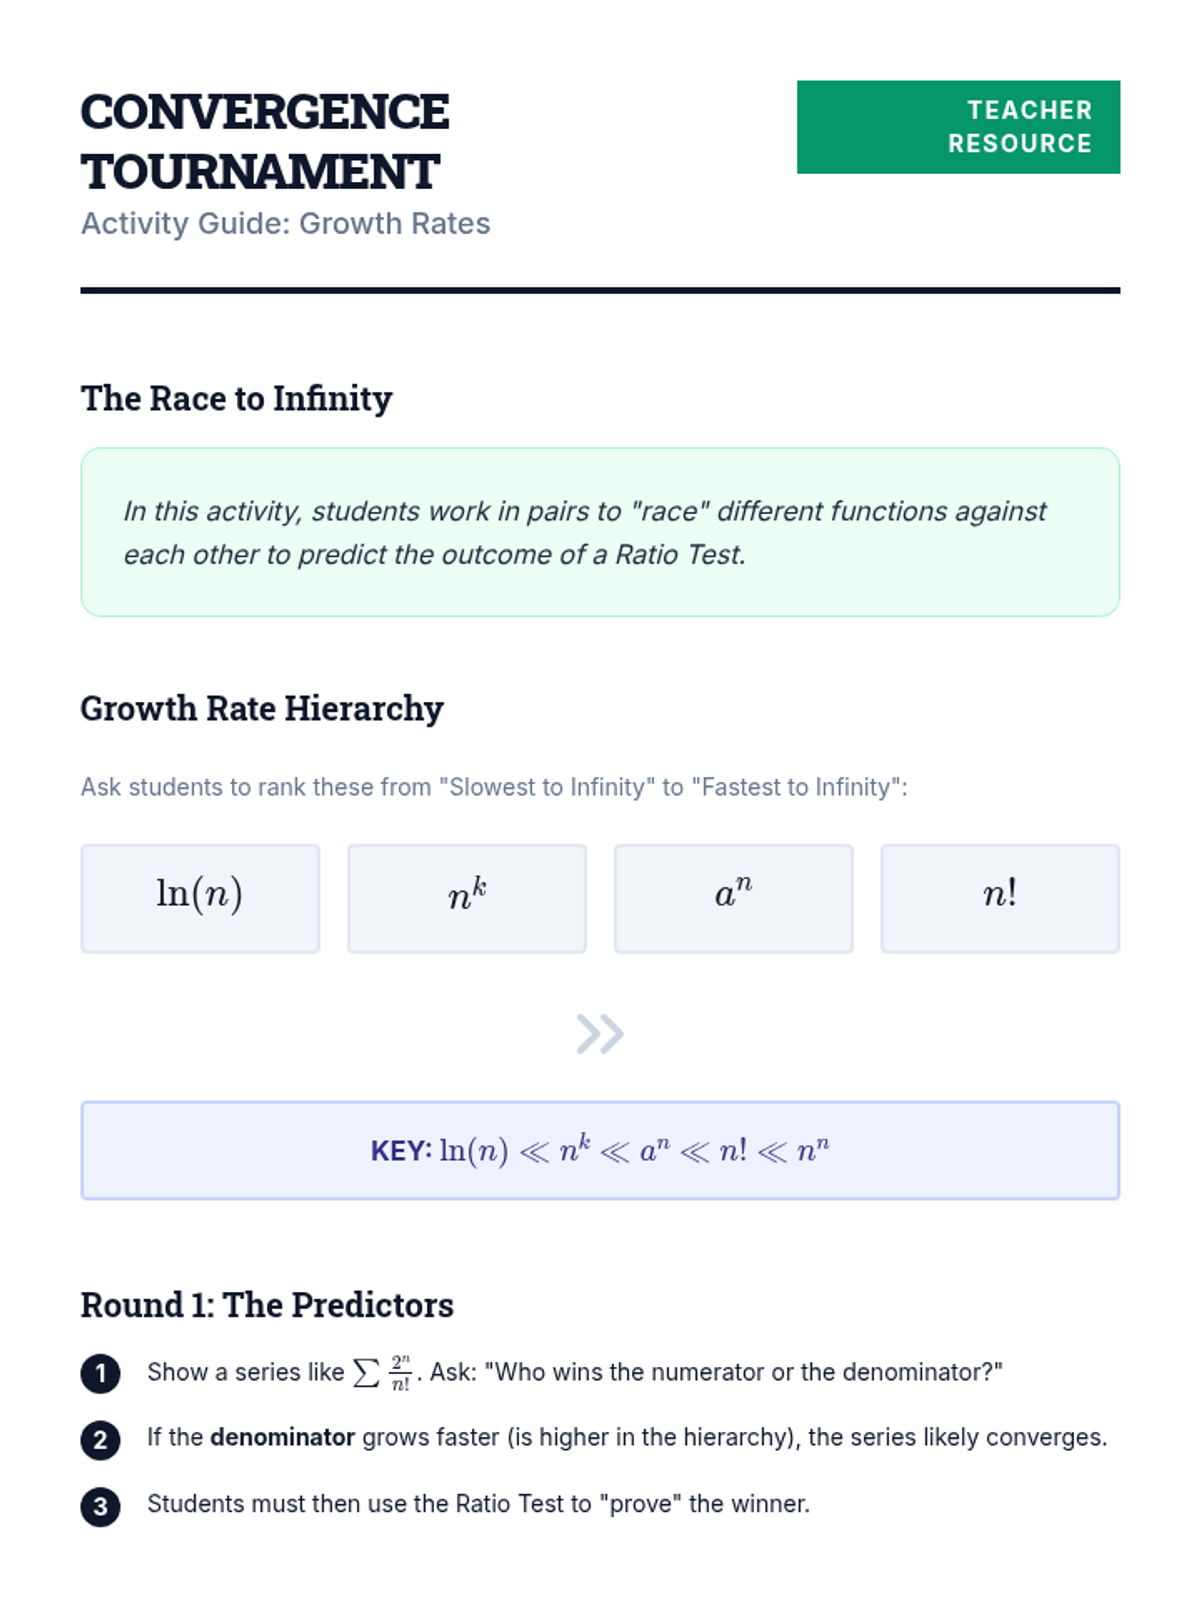The height and width of the screenshot is (1600, 1200).
Task: Click the KEY answer hierarchy box
Action: pyautogui.click(x=600, y=1150)
